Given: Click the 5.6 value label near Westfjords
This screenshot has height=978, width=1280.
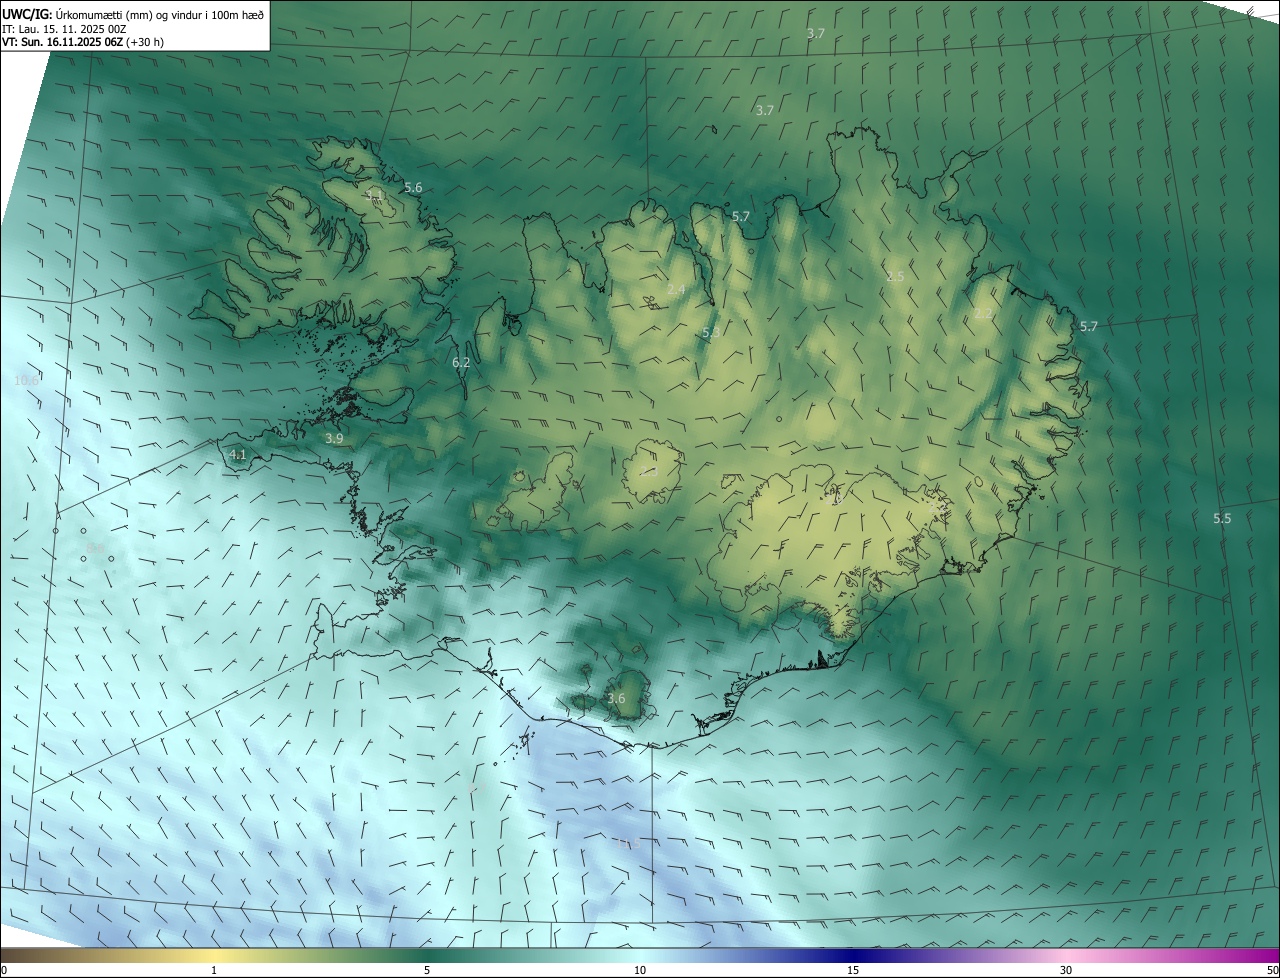Looking at the screenshot, I should coord(413,188).
